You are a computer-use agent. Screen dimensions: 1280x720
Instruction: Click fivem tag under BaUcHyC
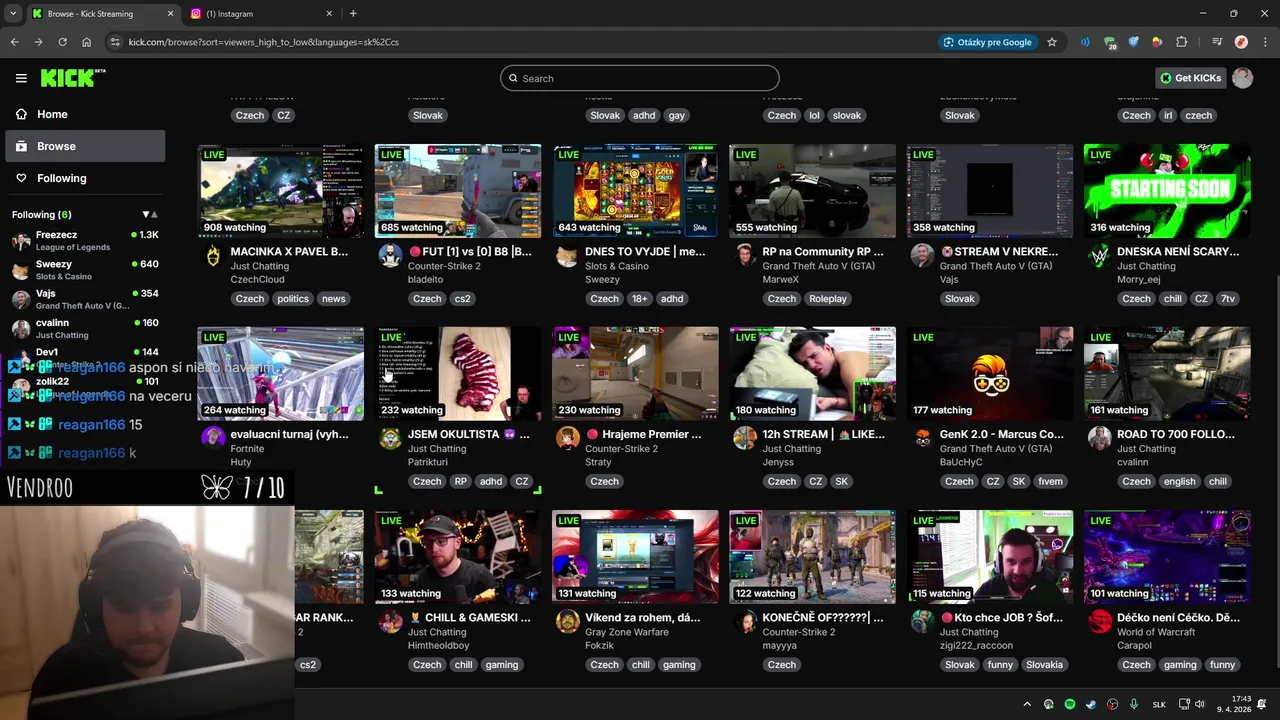pos(1050,481)
